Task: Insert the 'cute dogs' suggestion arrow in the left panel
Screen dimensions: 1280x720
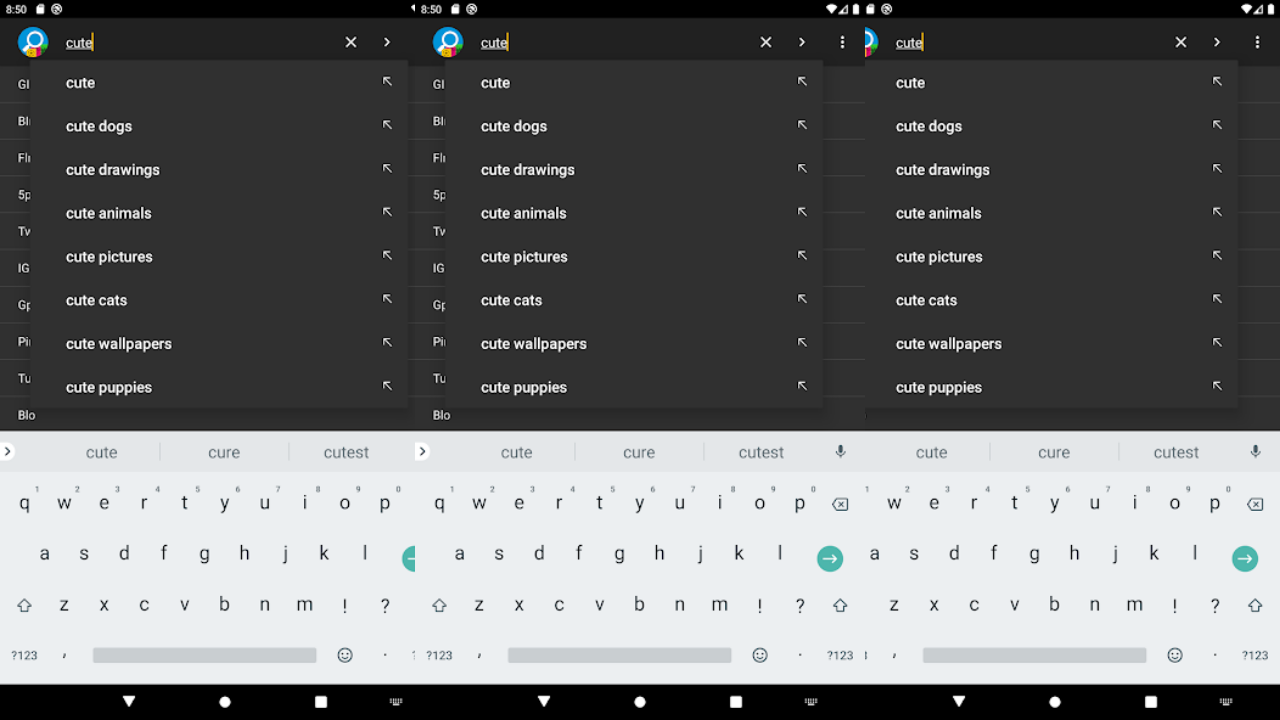Action: click(387, 125)
